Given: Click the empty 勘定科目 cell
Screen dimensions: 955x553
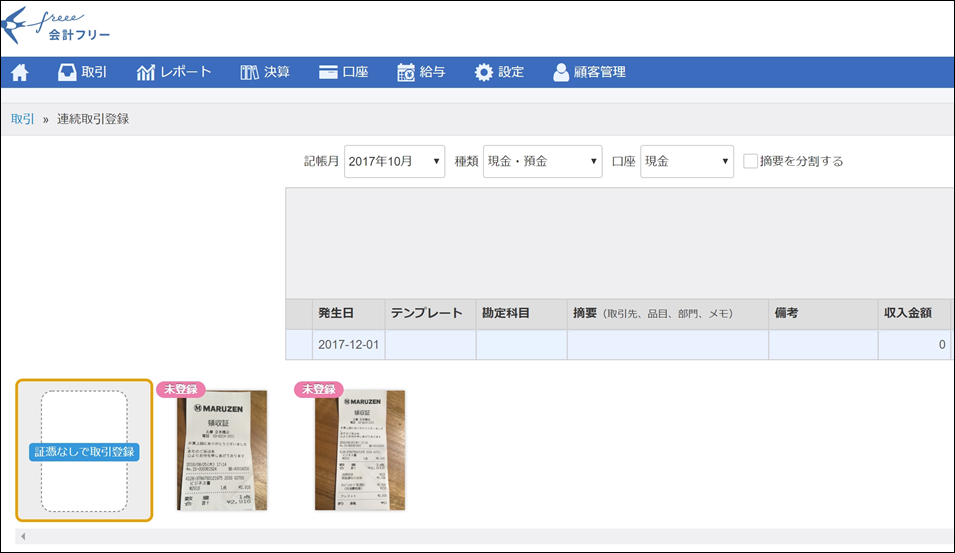Looking at the screenshot, I should pos(521,345).
